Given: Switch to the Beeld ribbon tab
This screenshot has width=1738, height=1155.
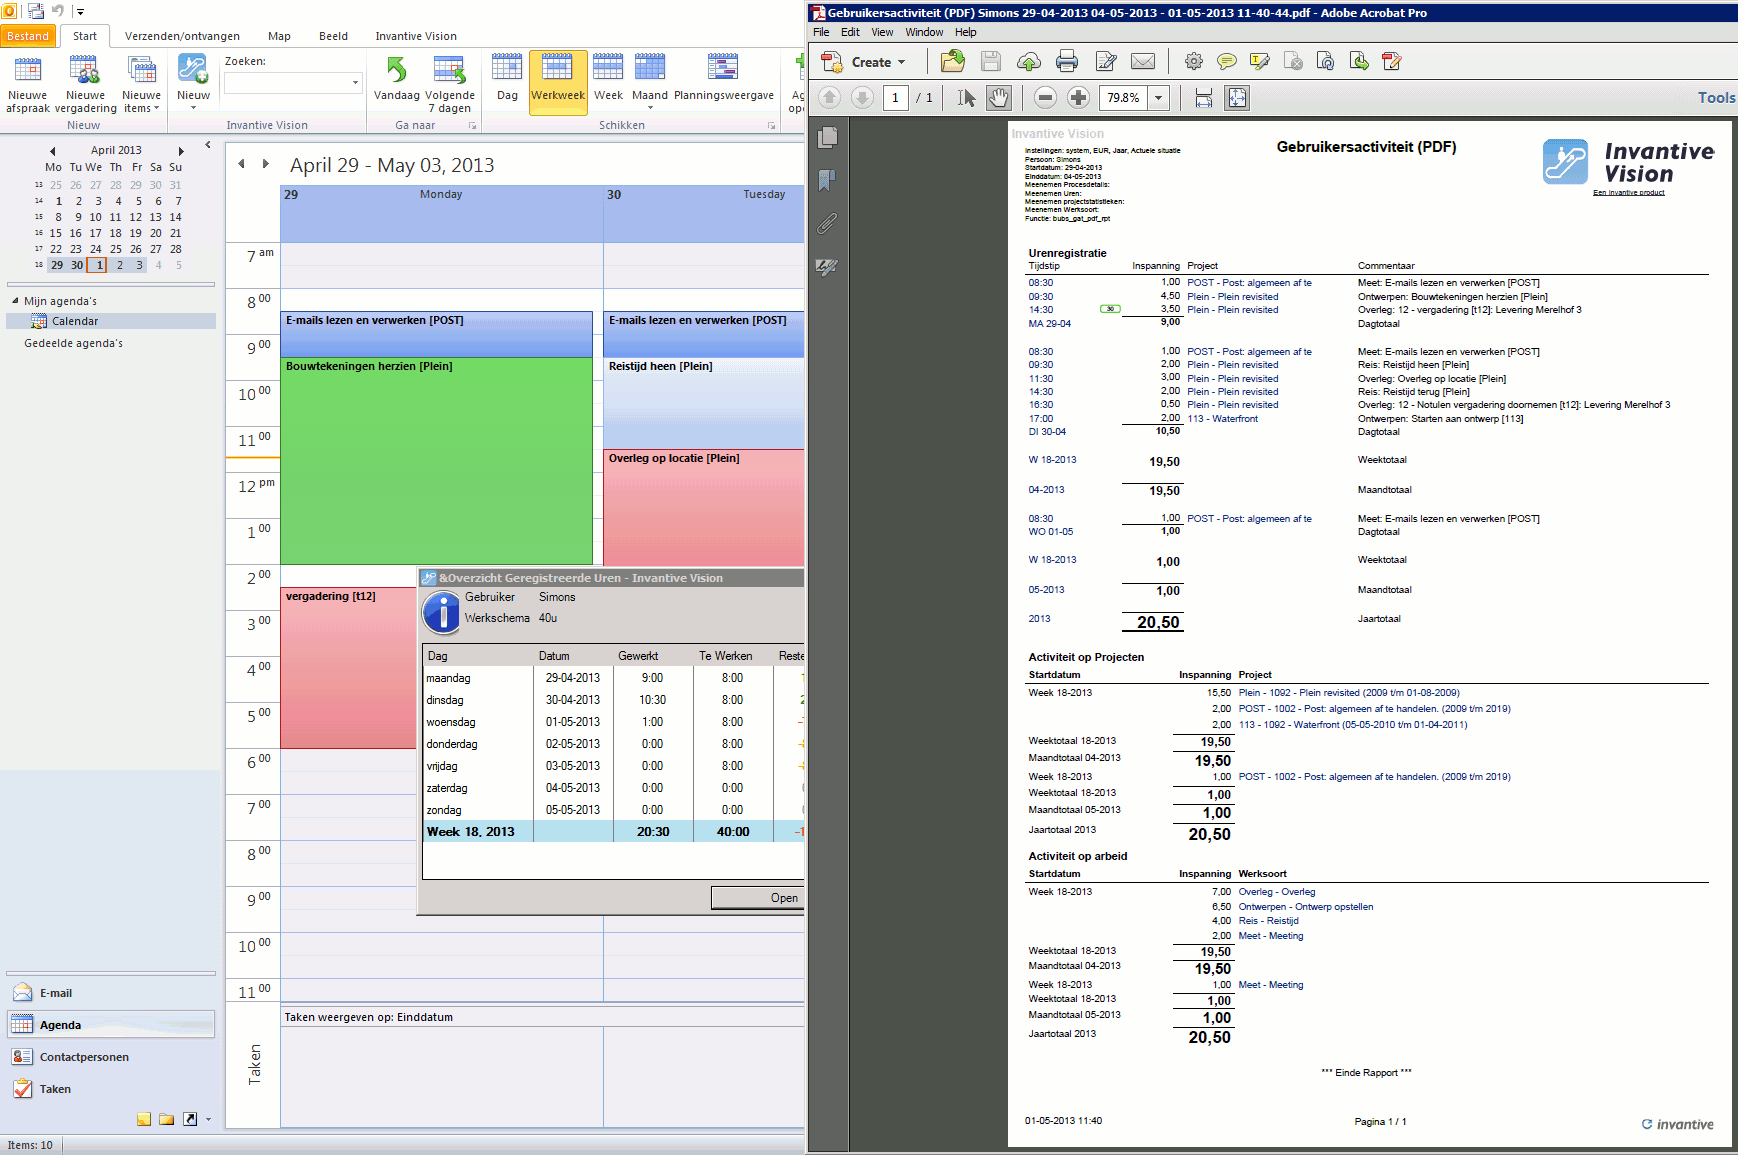Looking at the screenshot, I should coord(333,36).
